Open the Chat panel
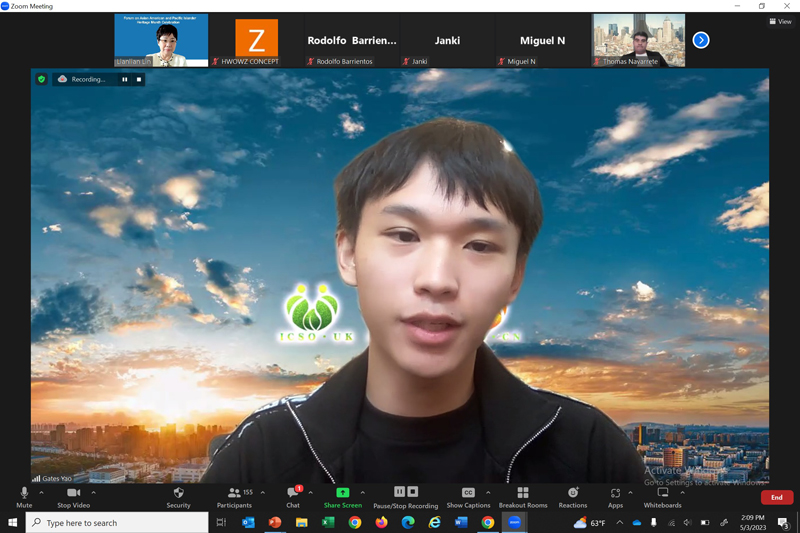 point(293,497)
